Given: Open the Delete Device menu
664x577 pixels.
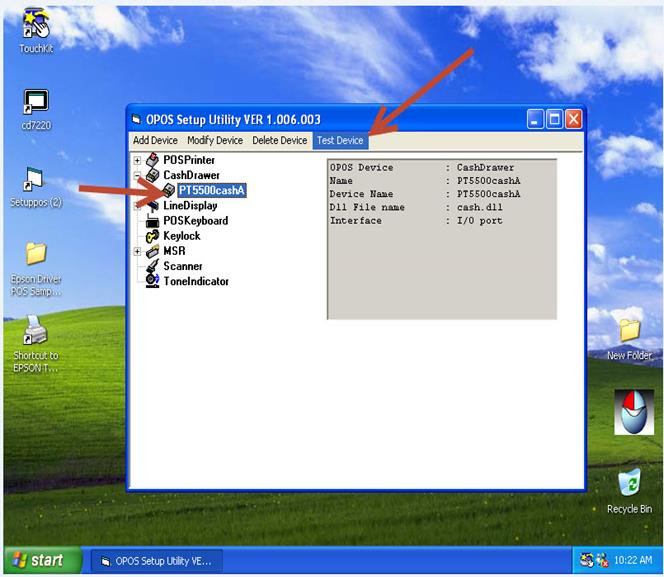Looking at the screenshot, I should click(x=279, y=140).
